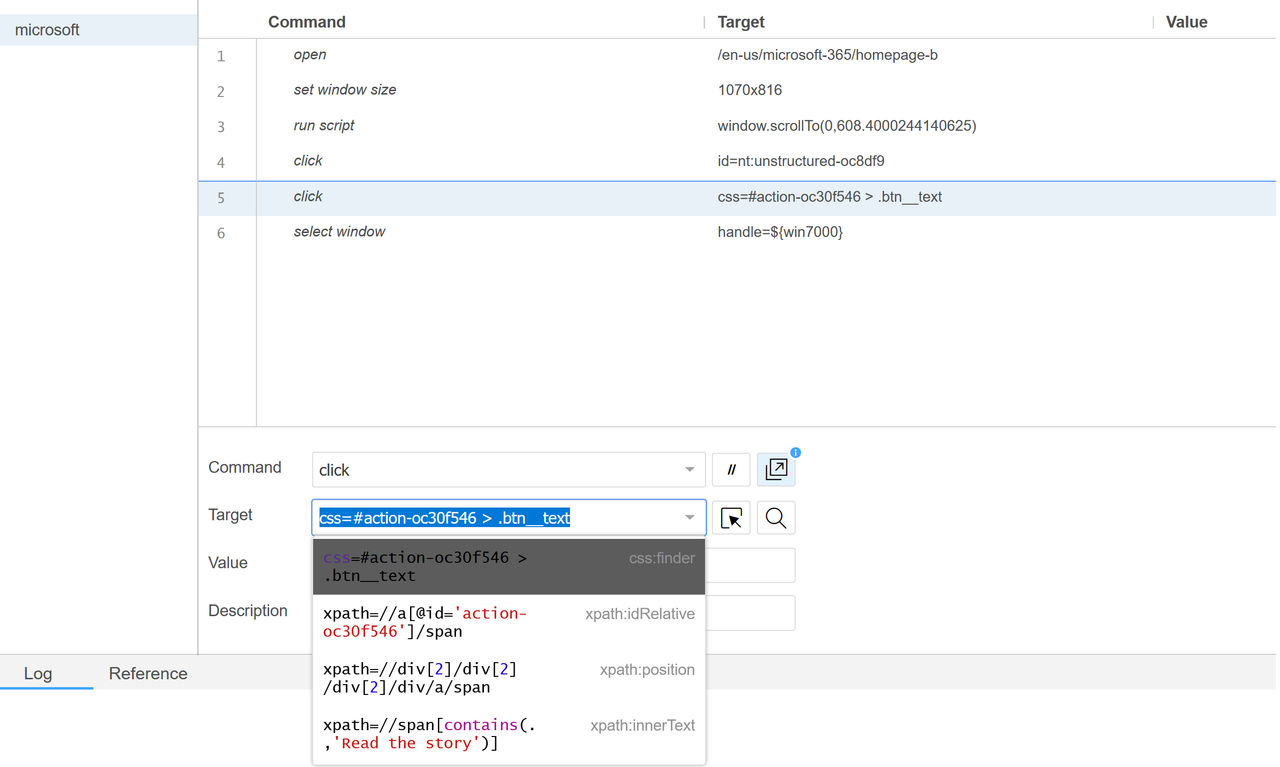Viewport: 1280px width, 767px height.
Task: Select row 2 set window size command
Action: tap(737, 90)
